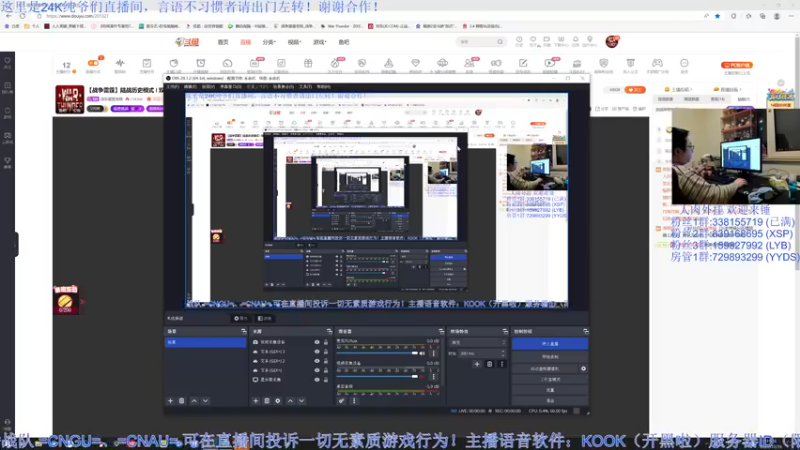Pop out the Scenes dock panel
Viewport: 800px width, 450px height.
point(243,332)
